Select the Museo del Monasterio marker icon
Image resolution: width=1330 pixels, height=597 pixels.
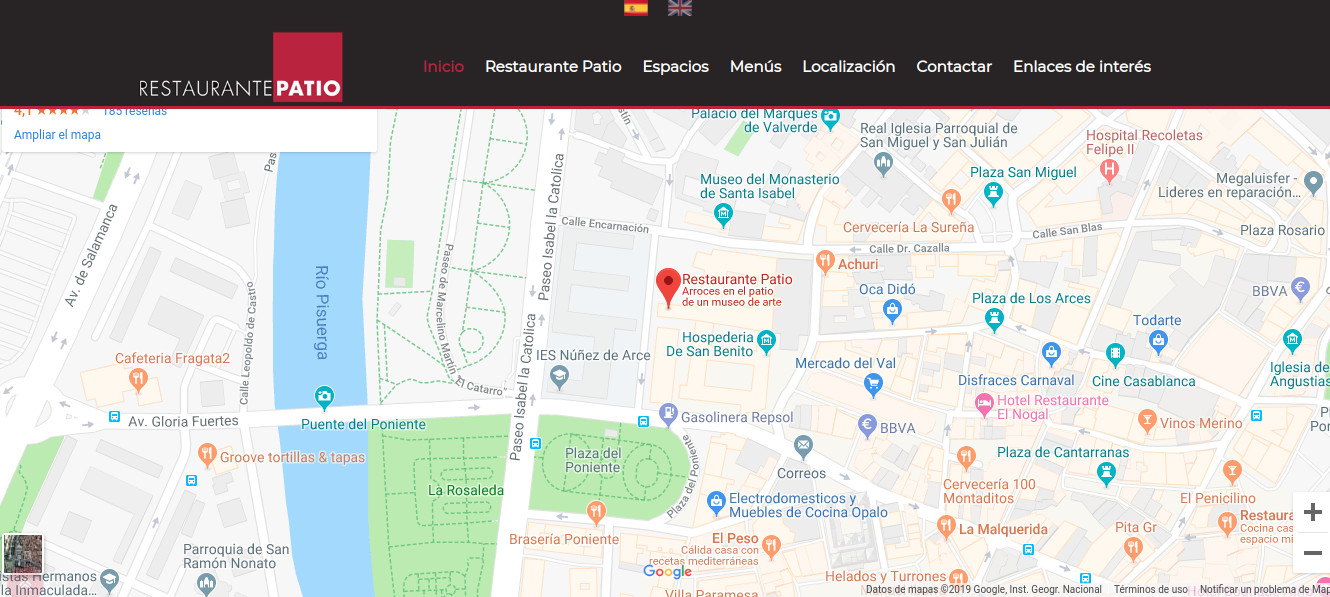[724, 213]
